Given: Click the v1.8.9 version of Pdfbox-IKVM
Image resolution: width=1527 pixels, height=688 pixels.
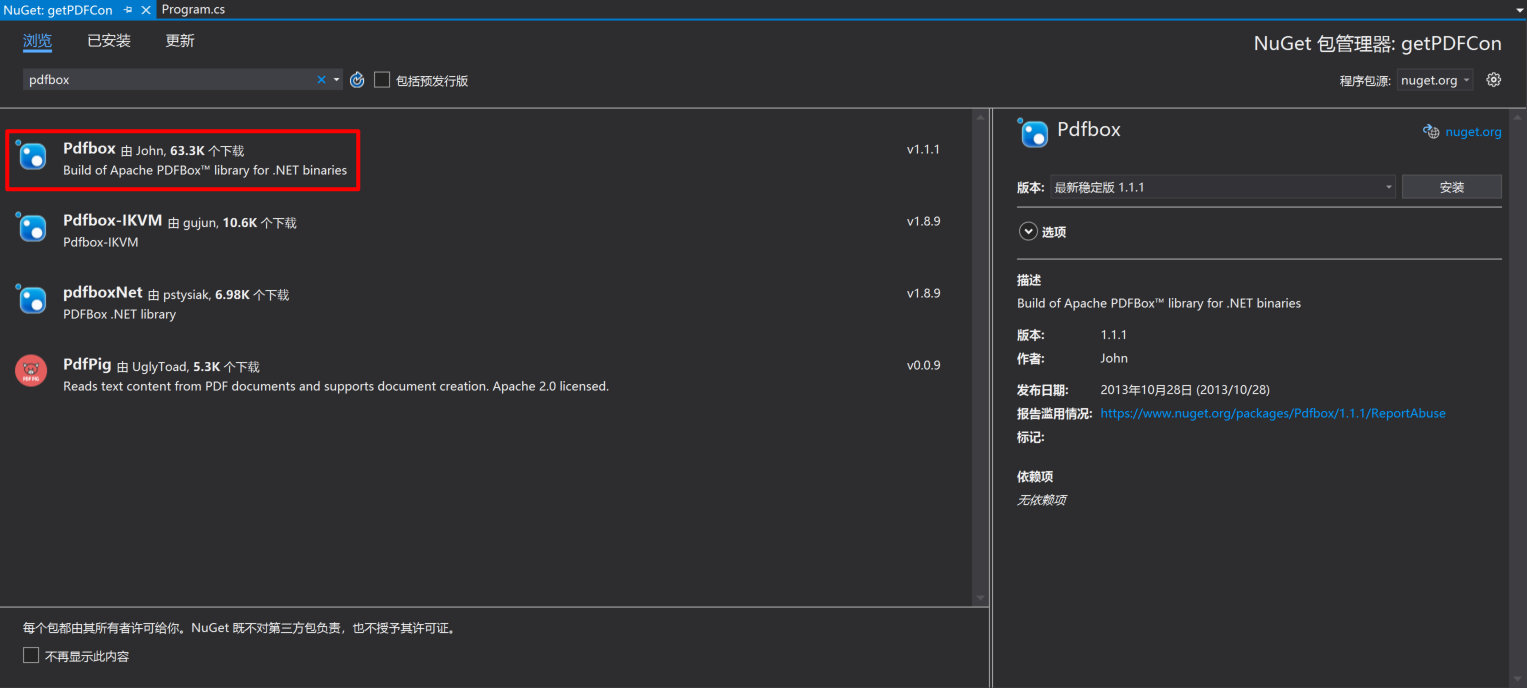Looking at the screenshot, I should point(923,222).
